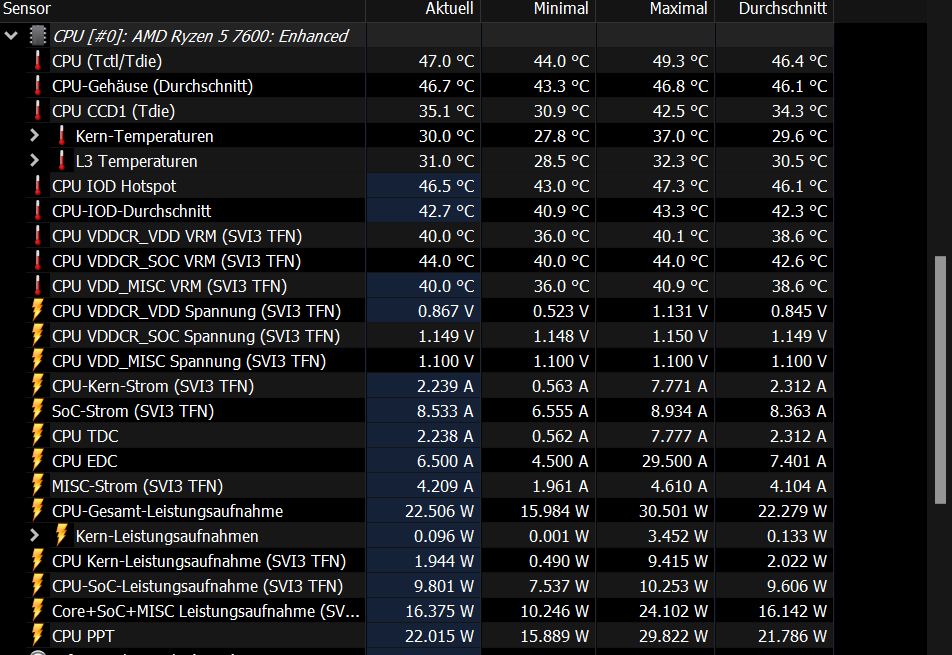Click the lightning icon of Core+SoC+MISC Leistungsaufnahme
Screen dimensions: 952x655
tap(38, 611)
